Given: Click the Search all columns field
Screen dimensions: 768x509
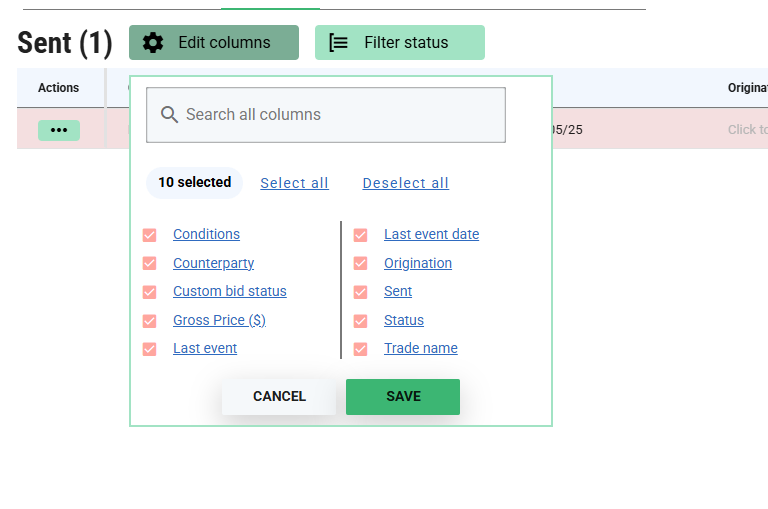Looking at the screenshot, I should coord(340,115).
